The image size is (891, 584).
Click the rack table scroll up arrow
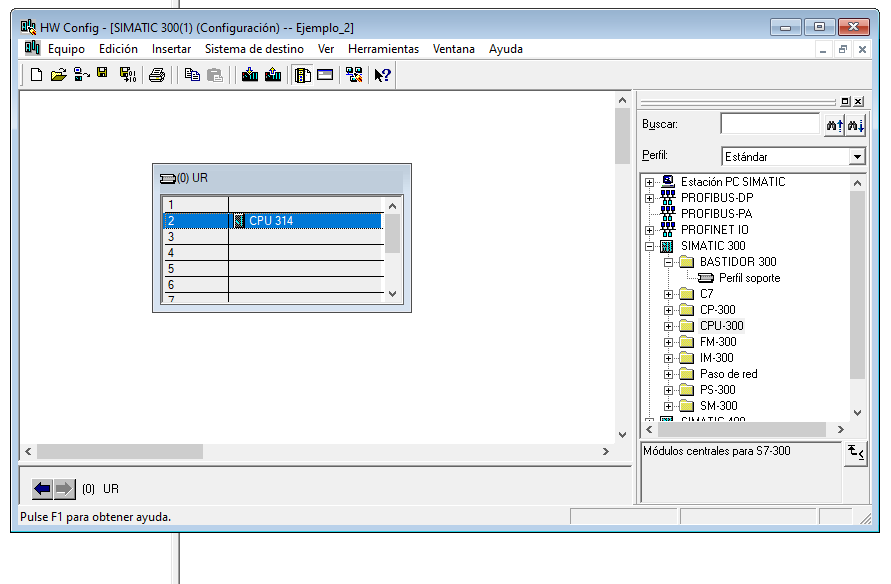click(x=392, y=206)
